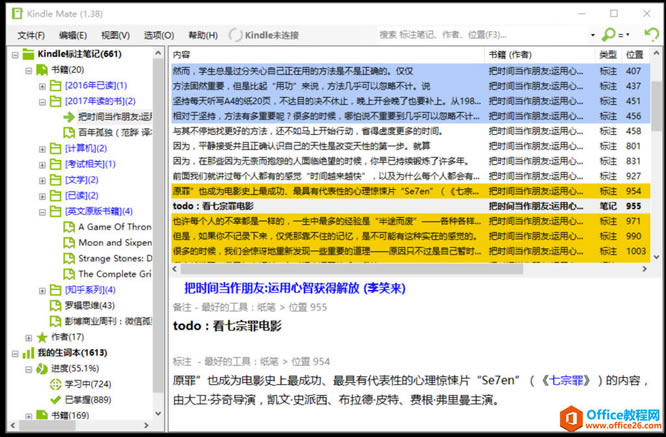Click the 2016年已读 folder icon
Image resolution: width=666 pixels, height=437 pixels.
(x=55, y=85)
